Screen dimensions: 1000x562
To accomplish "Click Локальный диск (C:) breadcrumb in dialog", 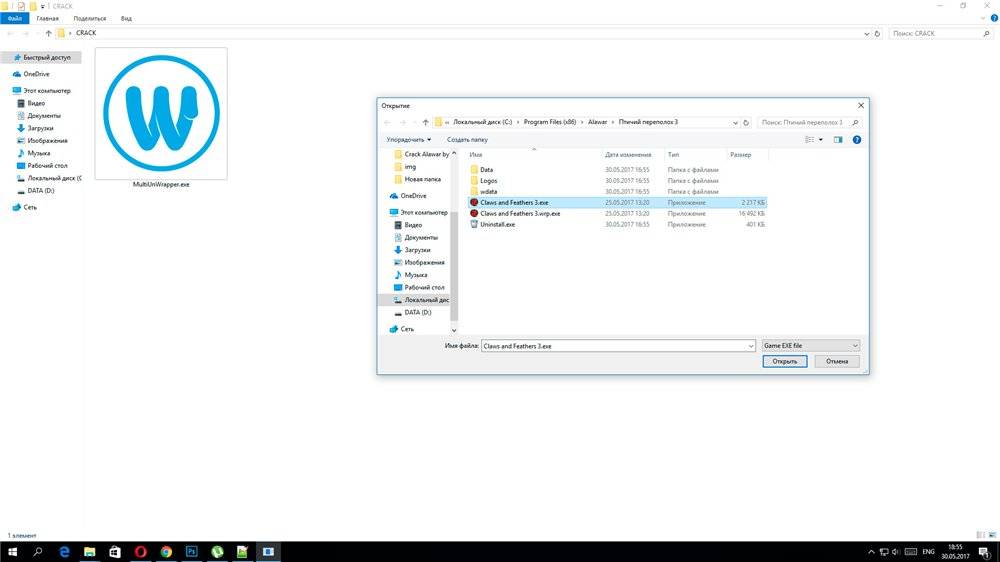I will [482, 122].
